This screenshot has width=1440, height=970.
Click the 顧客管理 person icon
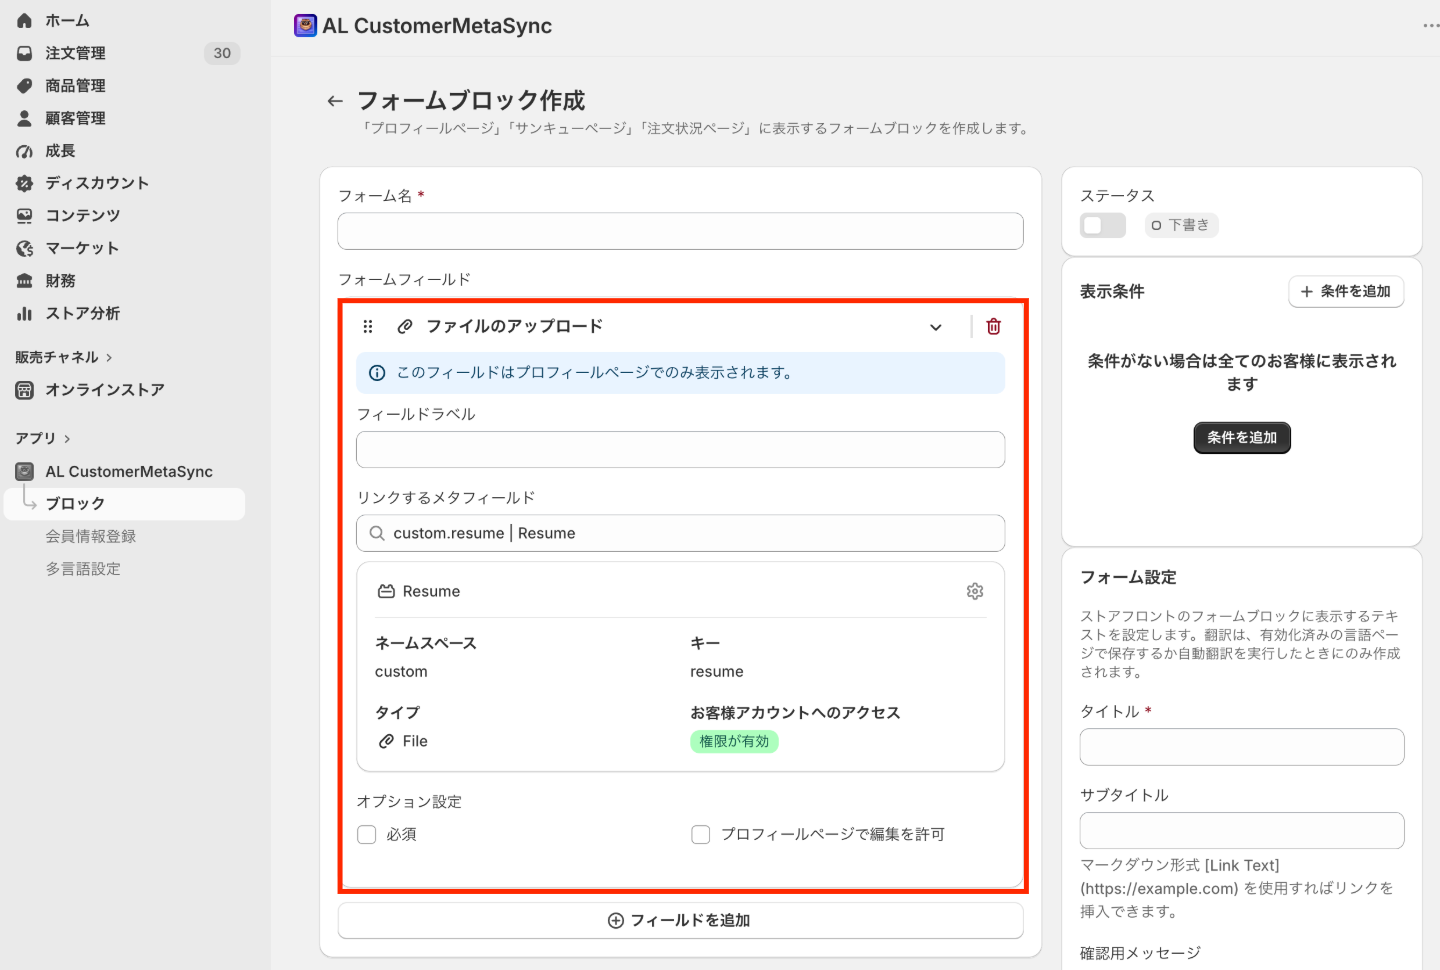pyautogui.click(x=25, y=118)
